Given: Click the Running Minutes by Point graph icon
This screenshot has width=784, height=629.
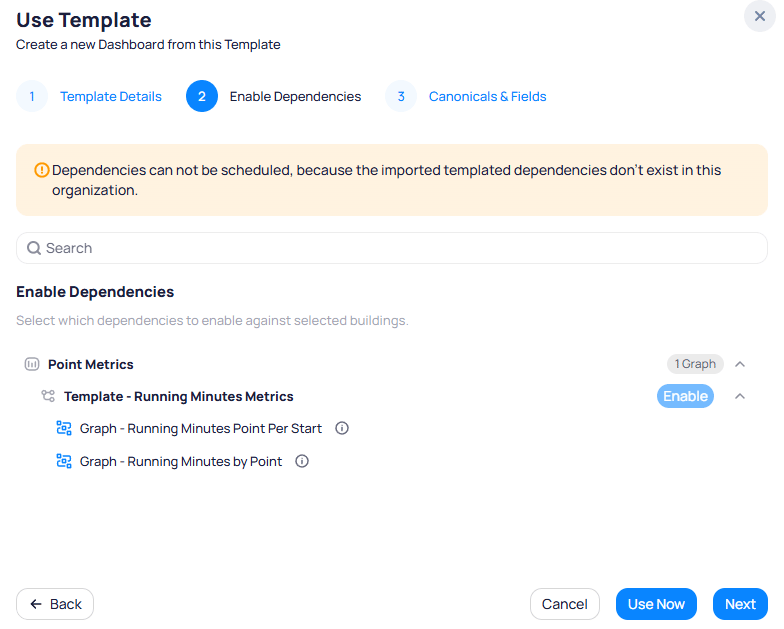Looking at the screenshot, I should click(64, 461).
